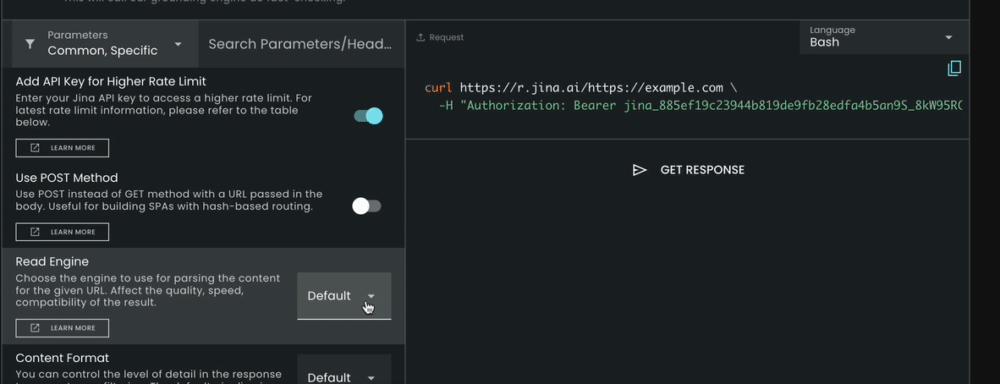Click the upload icon next to Request

point(420,38)
